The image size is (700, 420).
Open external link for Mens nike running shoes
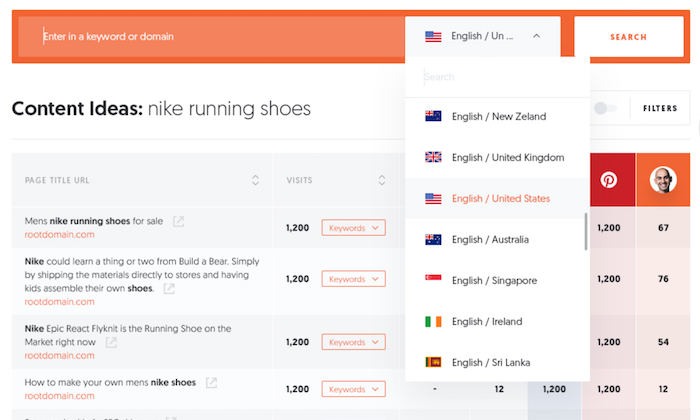178,221
